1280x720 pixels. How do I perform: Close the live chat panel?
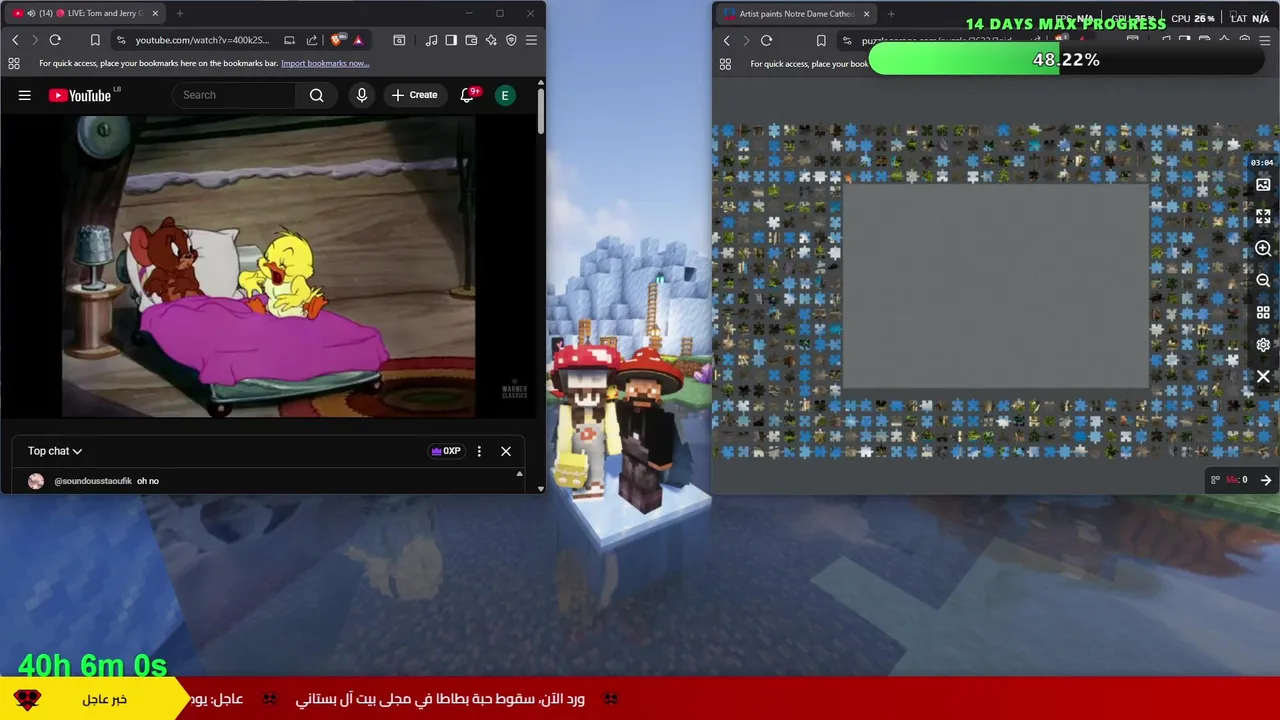pyautogui.click(x=506, y=451)
